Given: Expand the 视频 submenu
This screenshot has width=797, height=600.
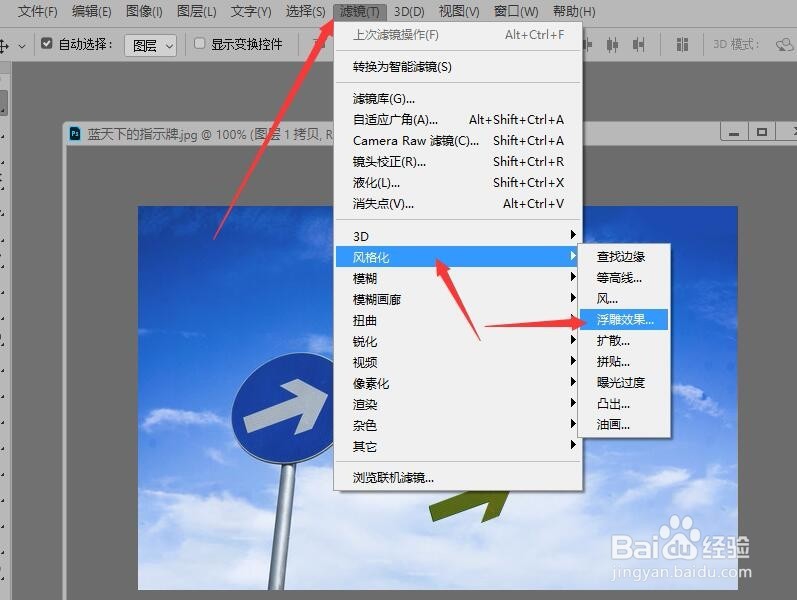Looking at the screenshot, I should (x=458, y=362).
